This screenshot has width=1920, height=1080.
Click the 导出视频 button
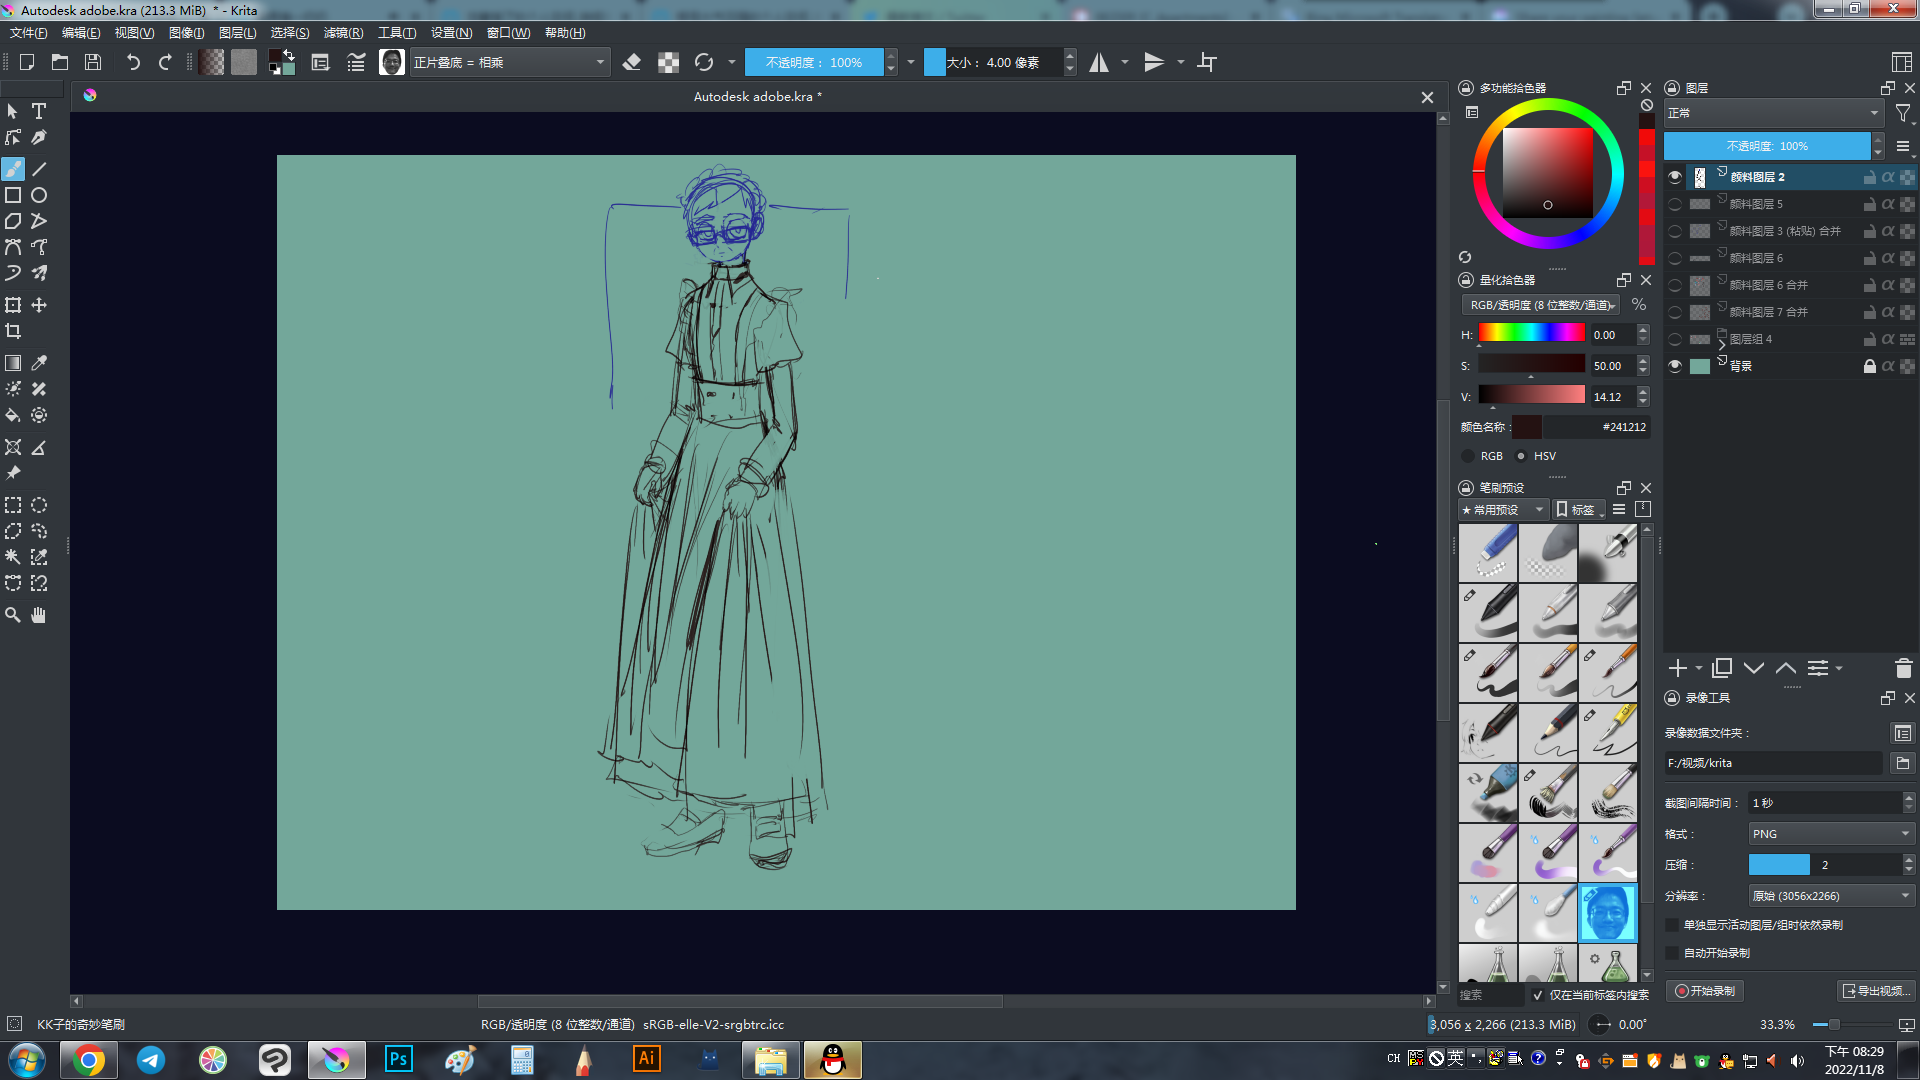point(1875,991)
